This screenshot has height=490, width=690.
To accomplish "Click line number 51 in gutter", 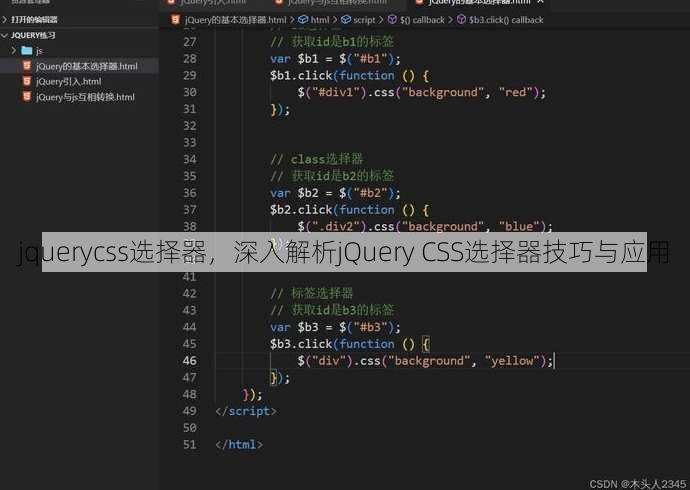I will pyautogui.click(x=190, y=445).
